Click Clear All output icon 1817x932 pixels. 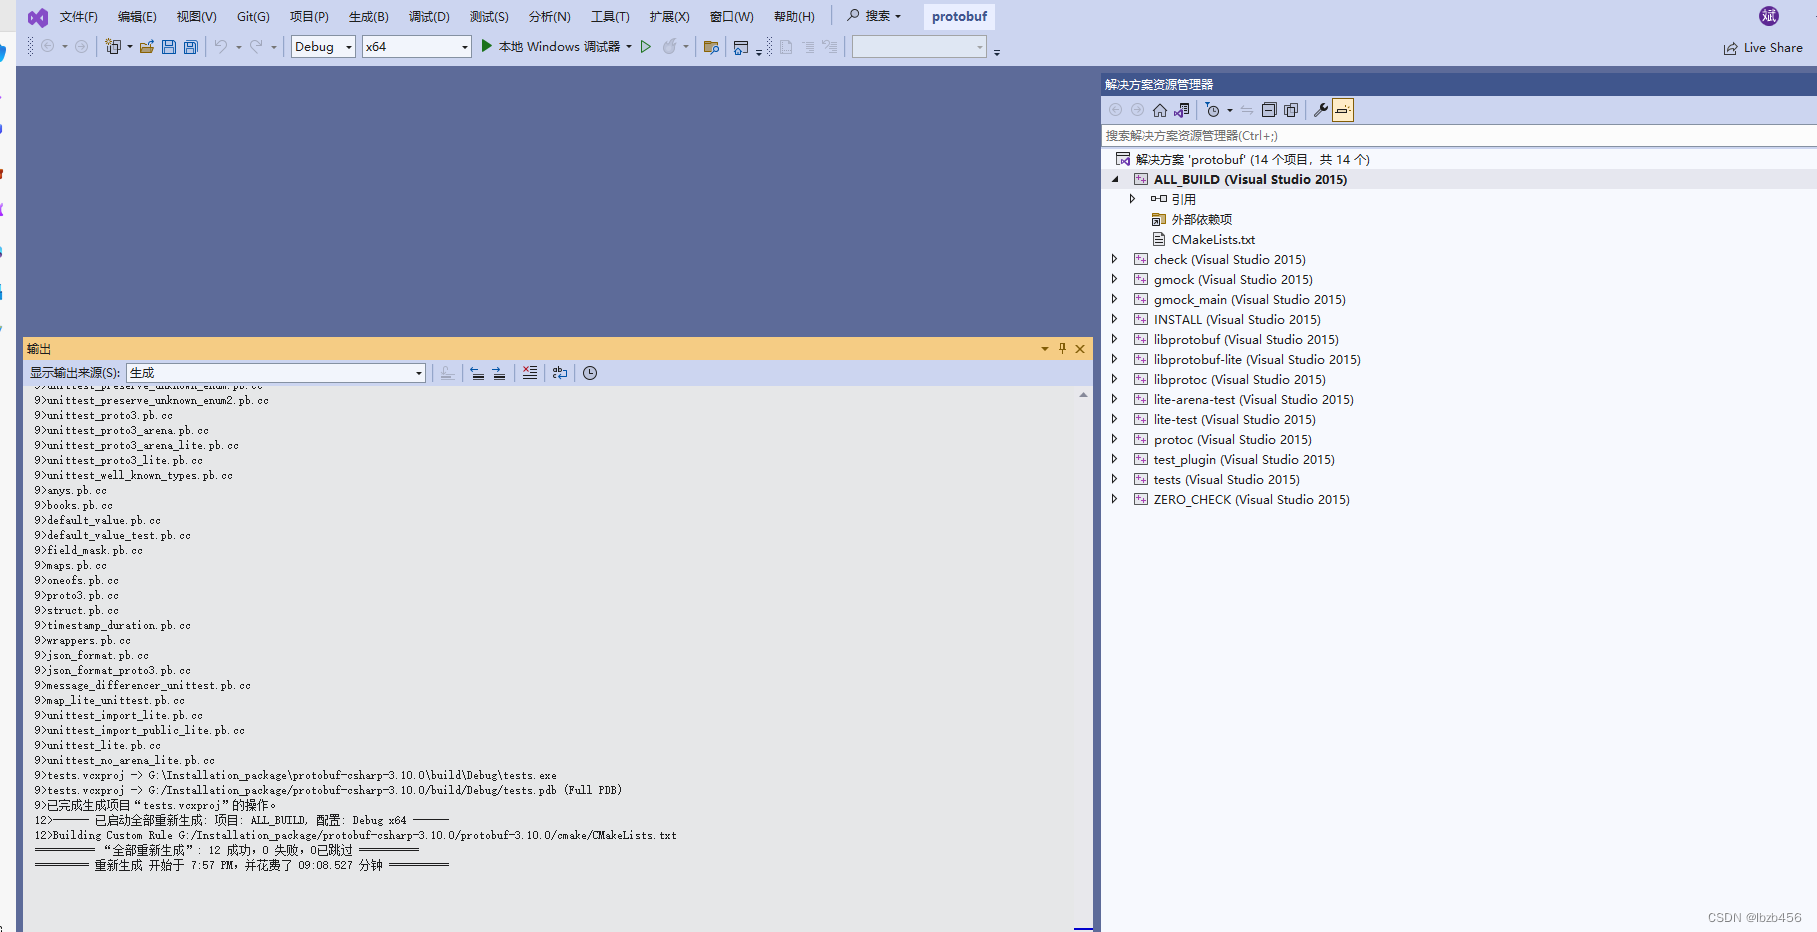[x=530, y=373]
